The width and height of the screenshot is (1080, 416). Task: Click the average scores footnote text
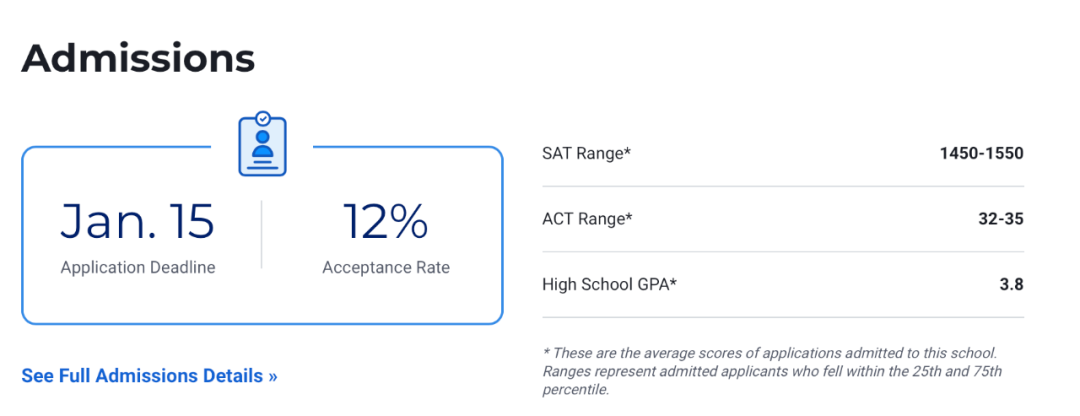tap(770, 353)
